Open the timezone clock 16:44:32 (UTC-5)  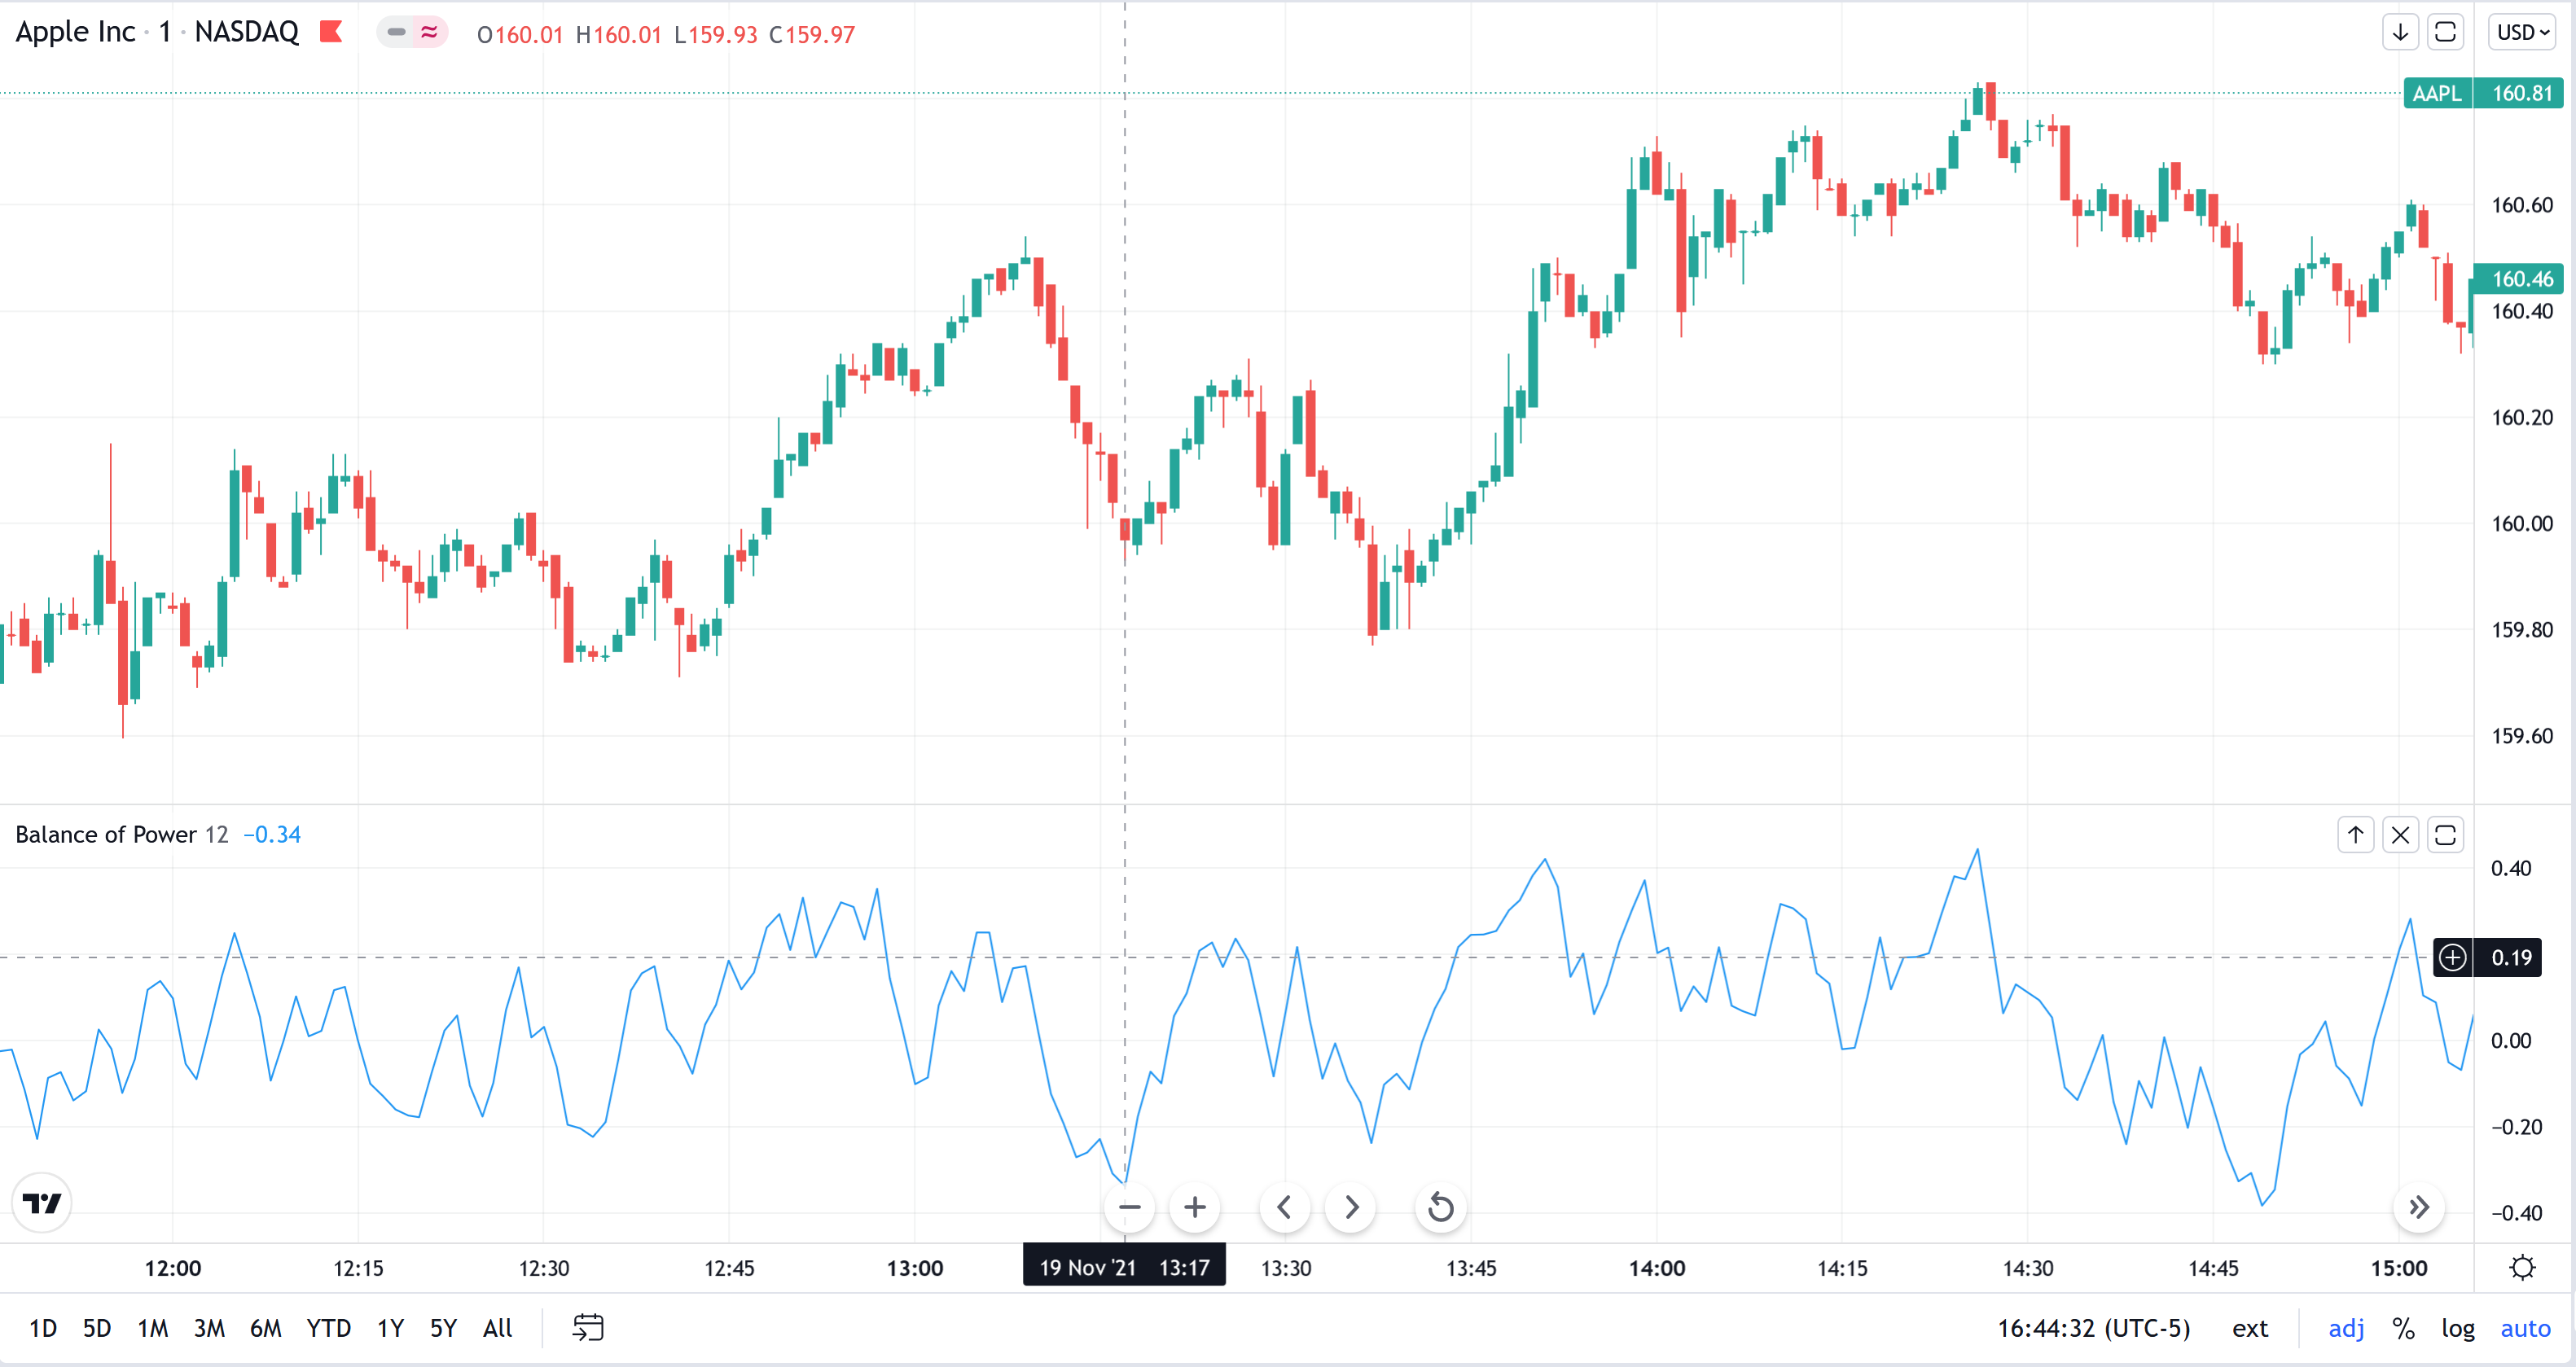pos(2093,1328)
